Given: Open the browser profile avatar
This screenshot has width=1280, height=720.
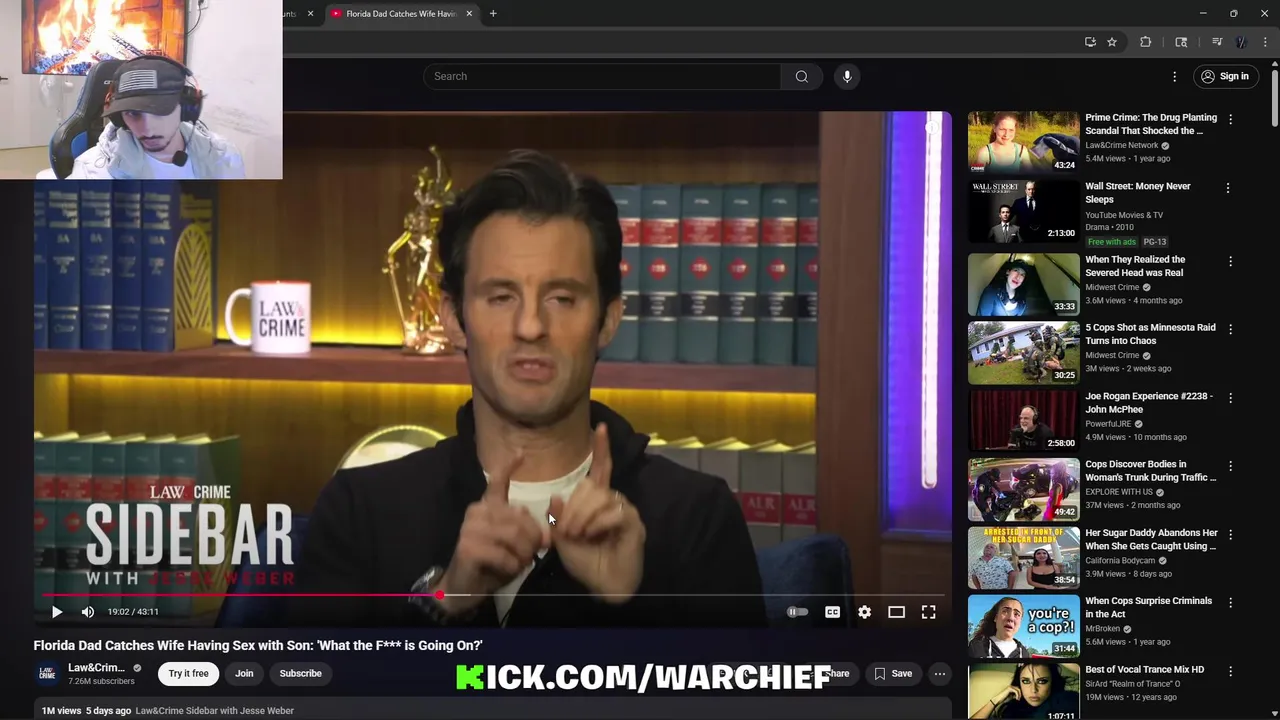Looking at the screenshot, I should (1241, 42).
